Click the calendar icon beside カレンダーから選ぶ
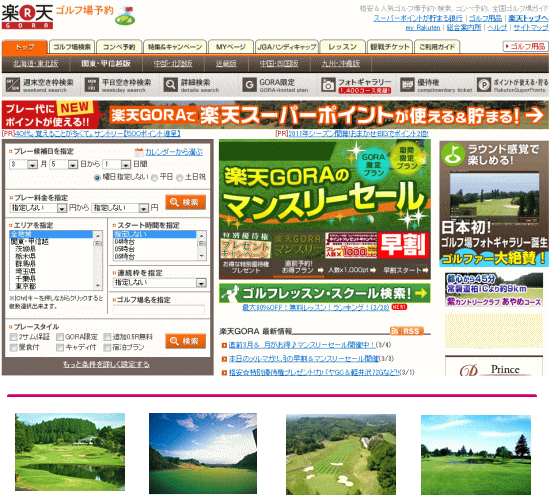Screen dimensions: 550x495 139,152
